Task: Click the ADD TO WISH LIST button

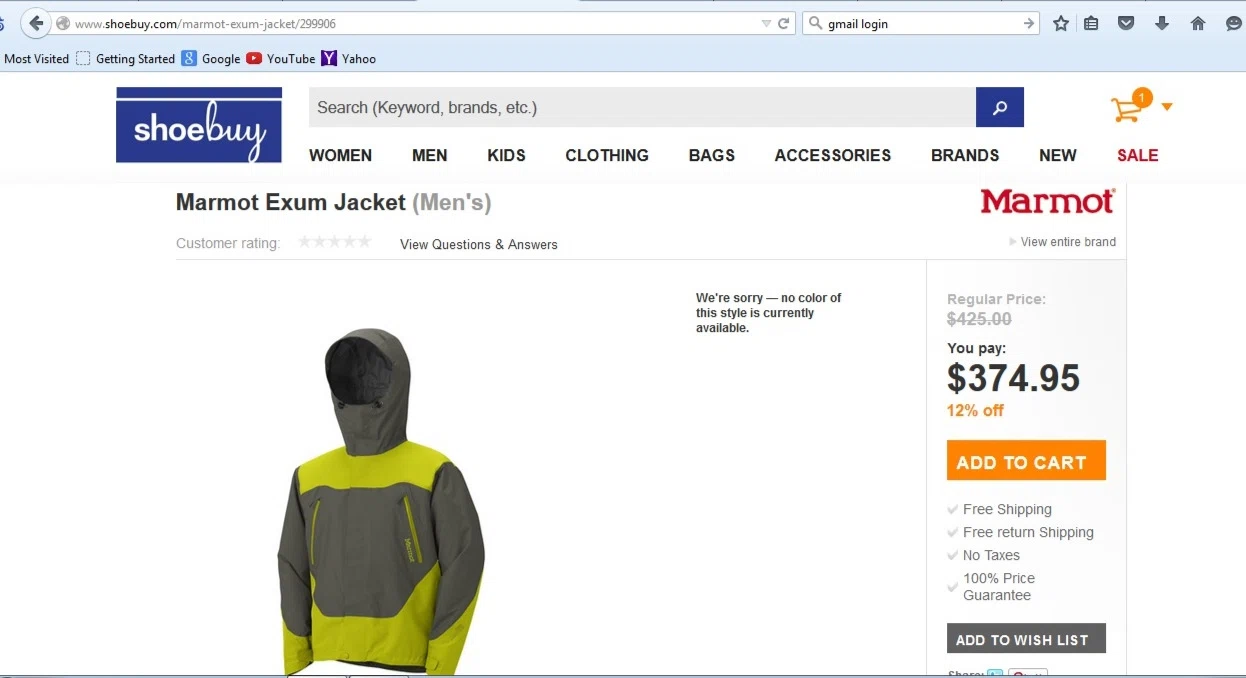Action: tap(1026, 639)
